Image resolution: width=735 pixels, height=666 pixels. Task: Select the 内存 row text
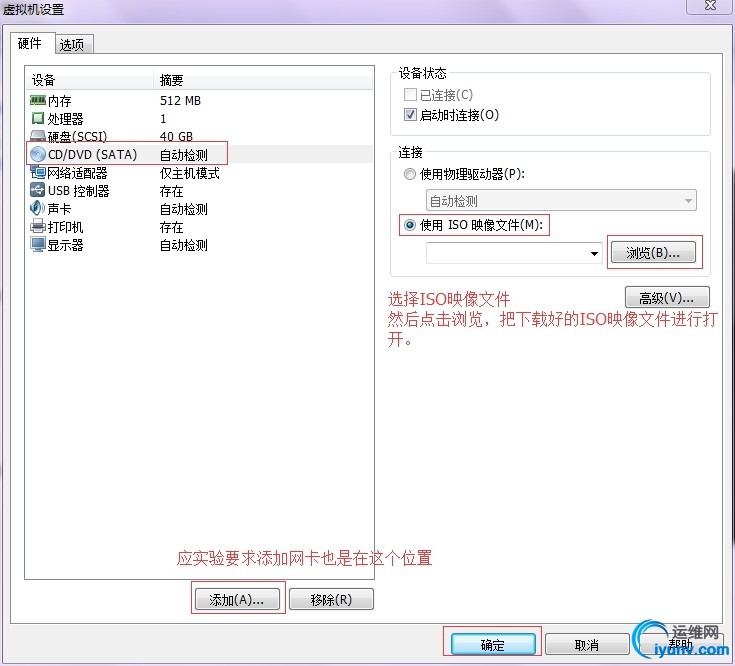pyautogui.click(x=60, y=101)
